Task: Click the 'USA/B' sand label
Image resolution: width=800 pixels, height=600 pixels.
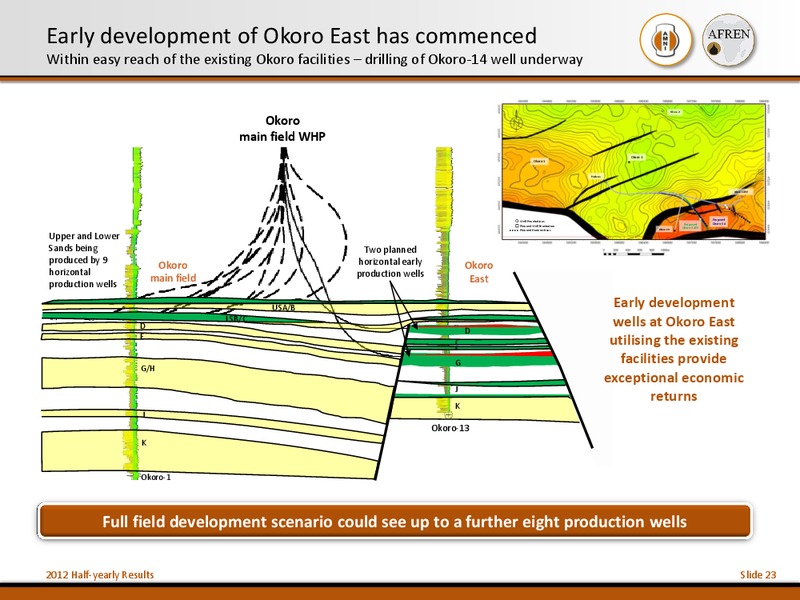Action: point(283,308)
